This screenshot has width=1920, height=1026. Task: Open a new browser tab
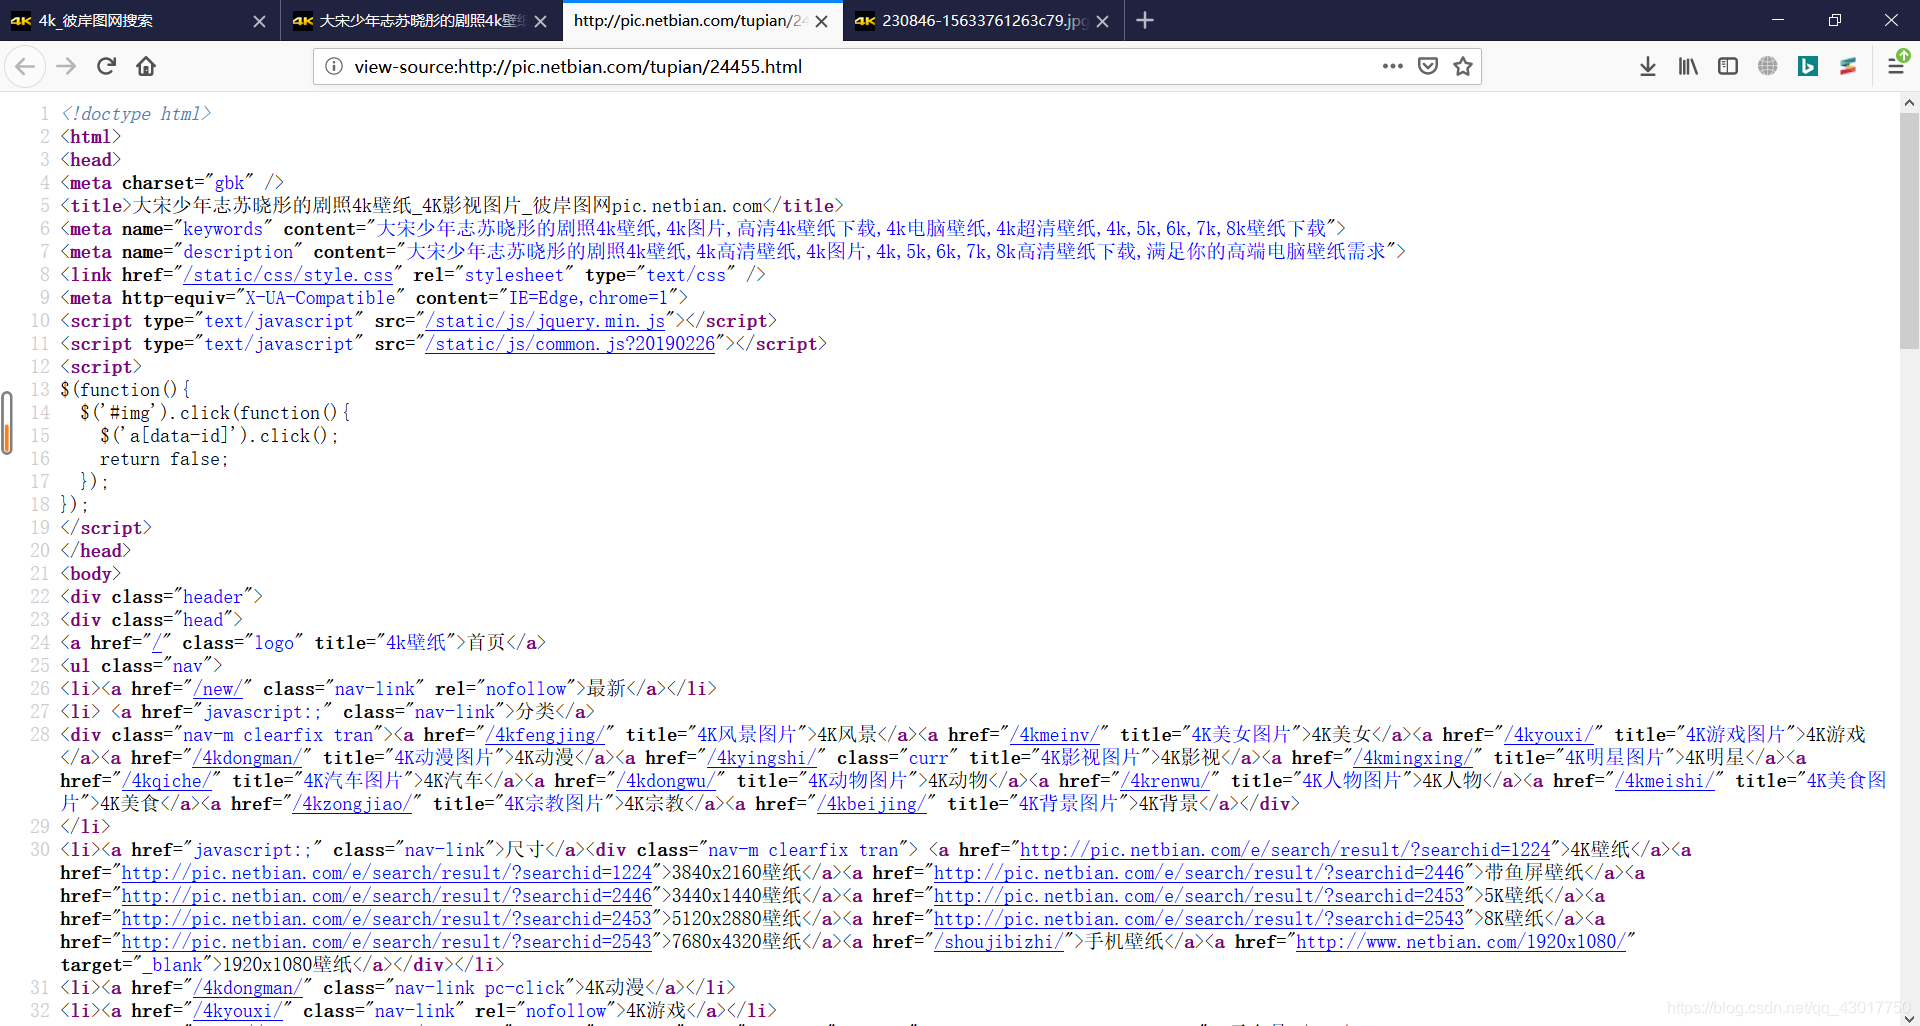[1145, 20]
